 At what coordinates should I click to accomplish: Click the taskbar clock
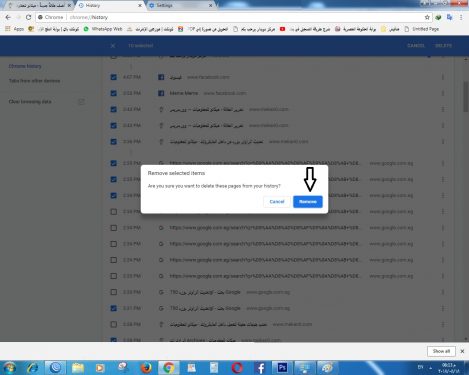tap(449, 368)
